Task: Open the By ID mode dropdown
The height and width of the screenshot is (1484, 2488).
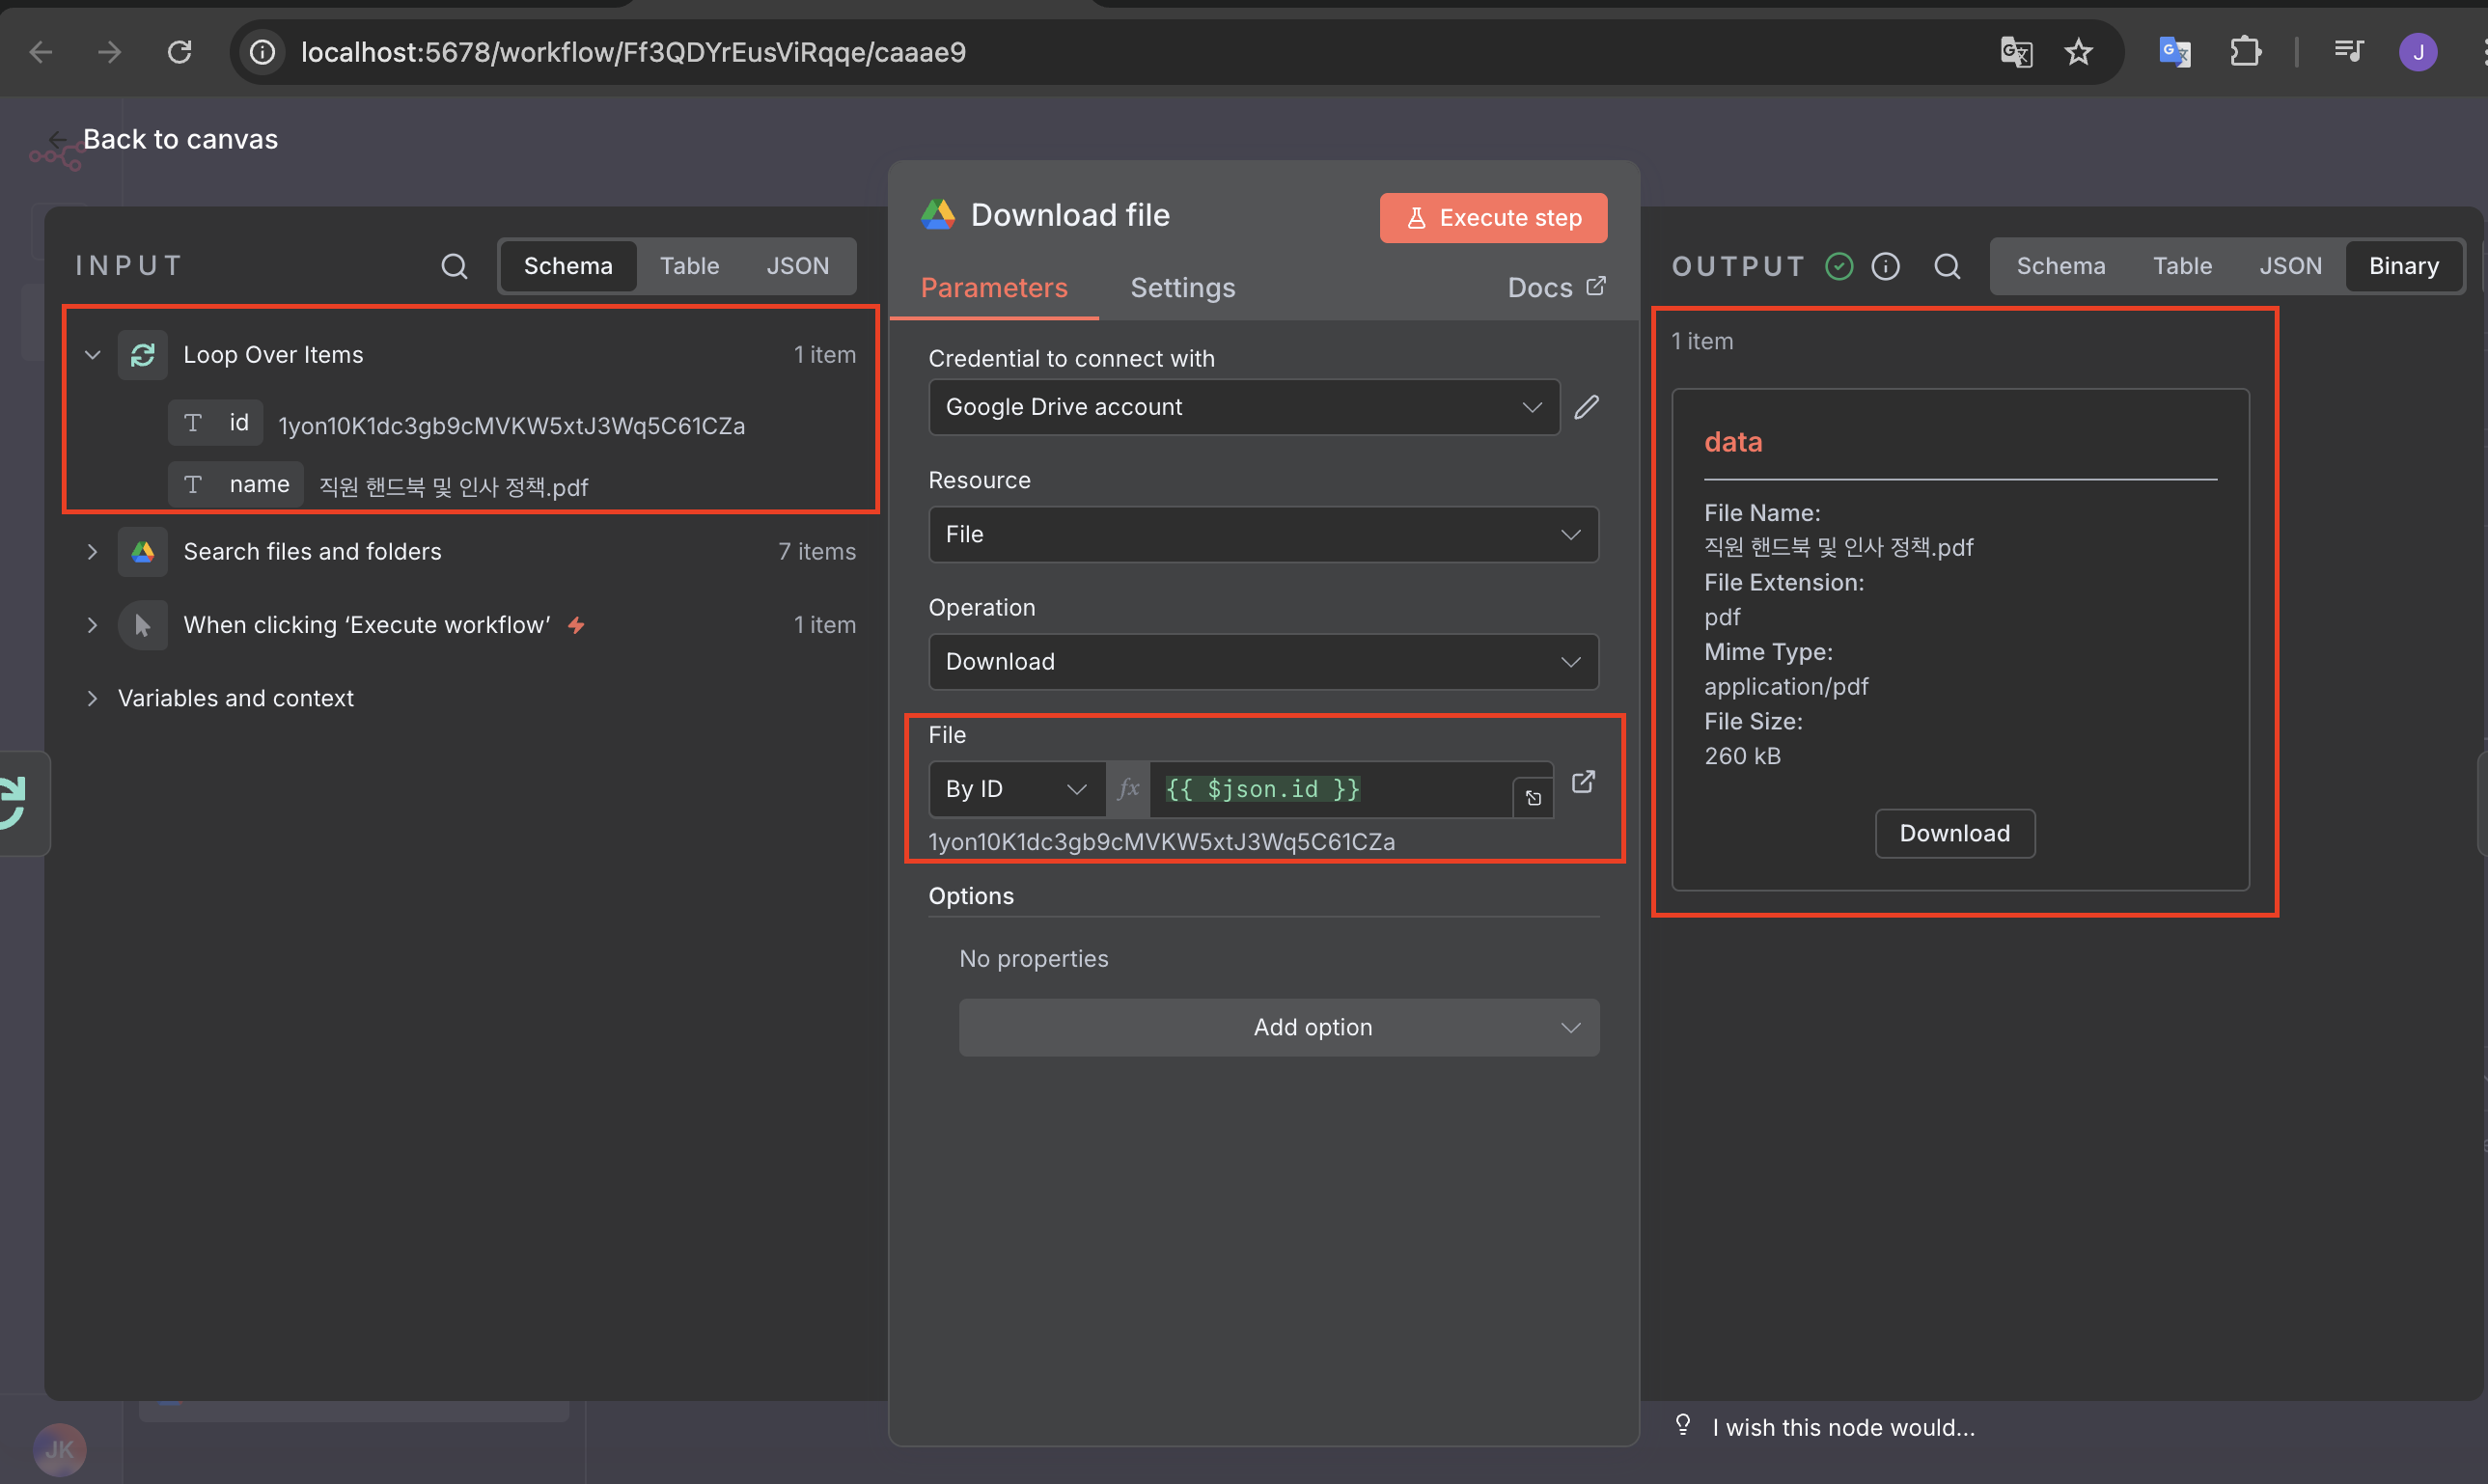Action: click(x=1015, y=789)
